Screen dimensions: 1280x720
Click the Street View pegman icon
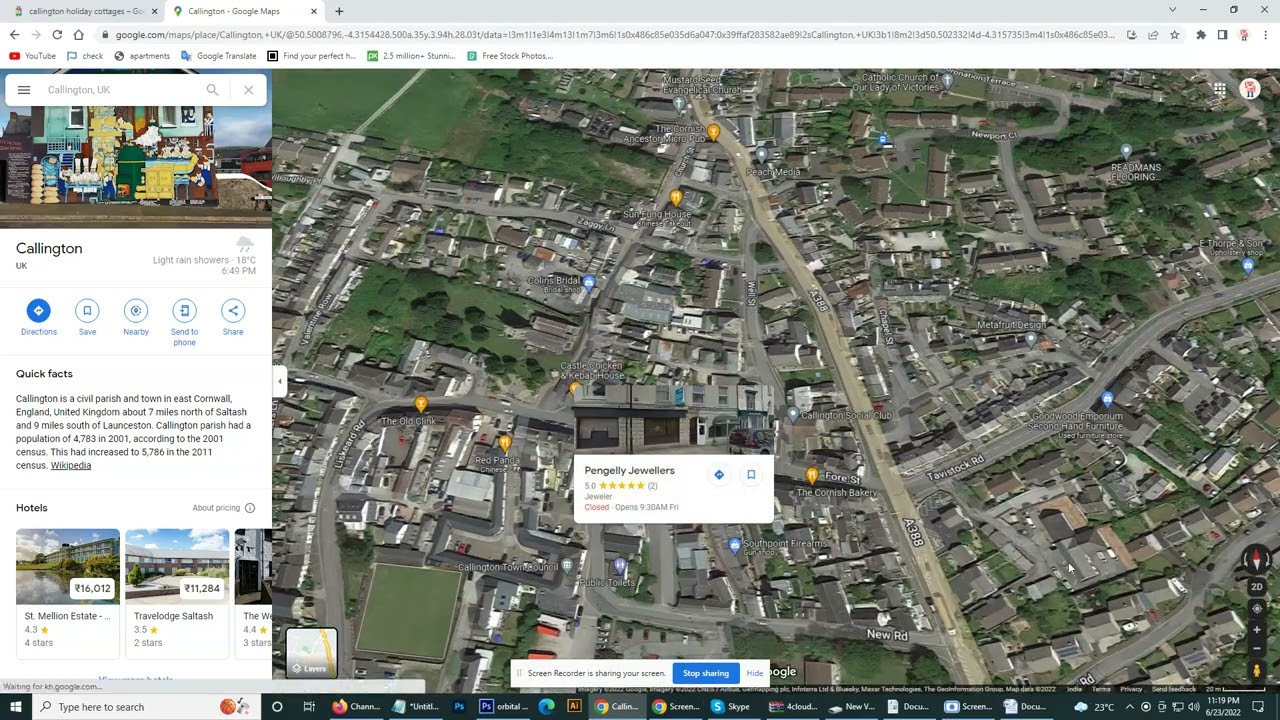point(1257,670)
